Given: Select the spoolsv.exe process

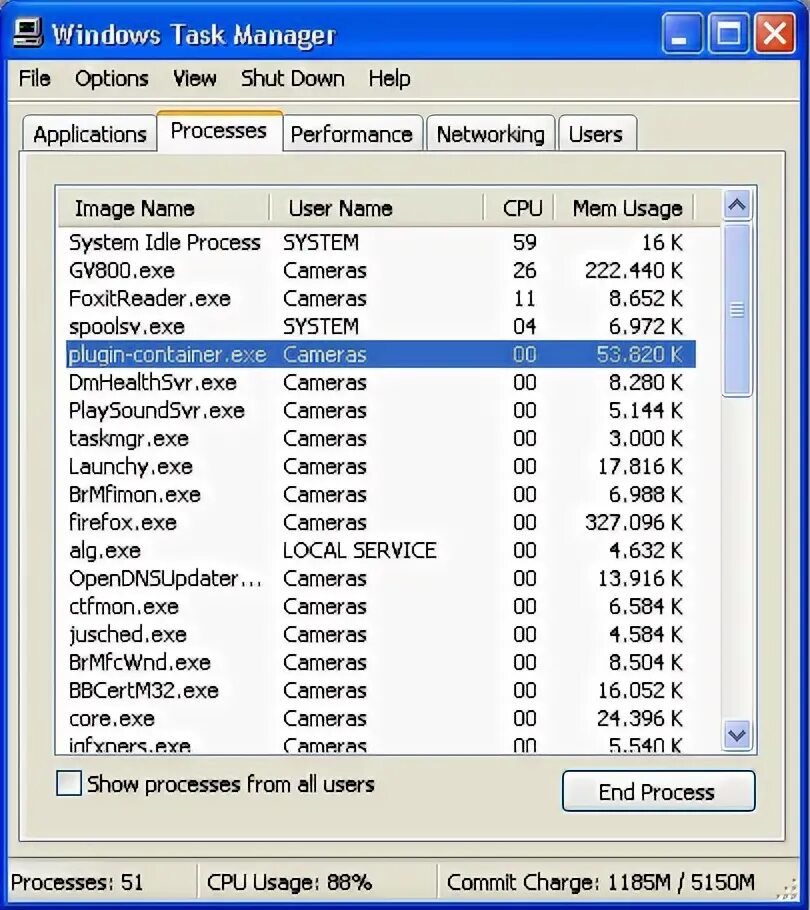Looking at the screenshot, I should coord(381,326).
